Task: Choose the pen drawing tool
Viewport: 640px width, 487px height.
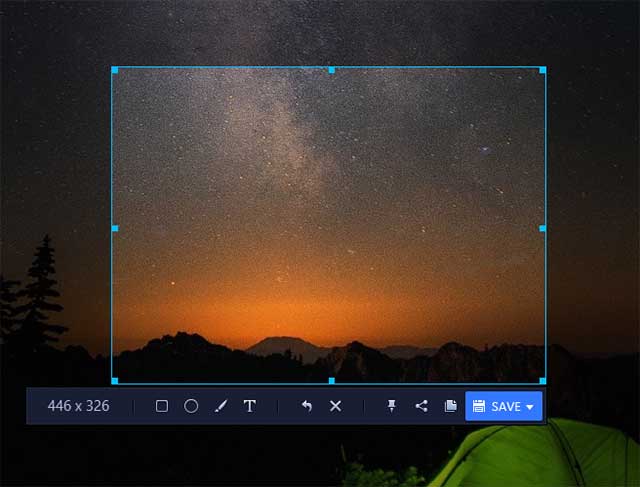Action: pyautogui.click(x=221, y=406)
